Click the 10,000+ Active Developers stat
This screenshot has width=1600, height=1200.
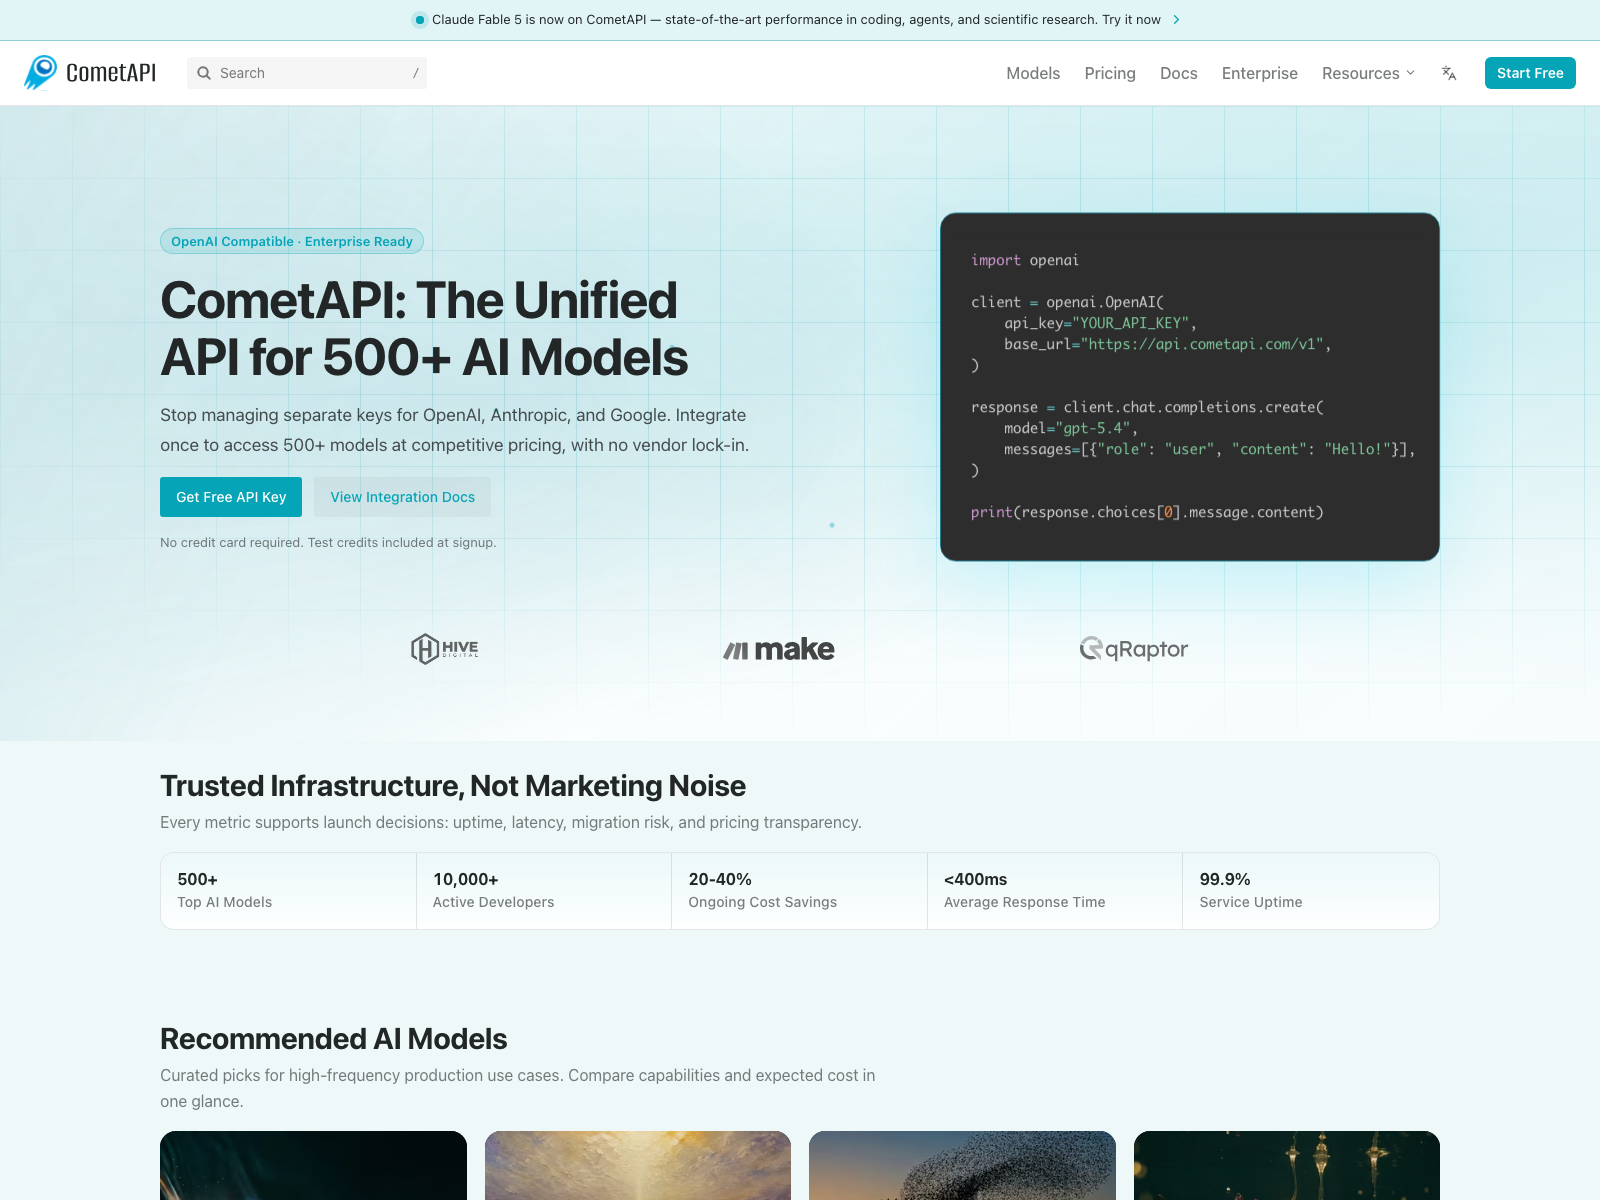544,891
